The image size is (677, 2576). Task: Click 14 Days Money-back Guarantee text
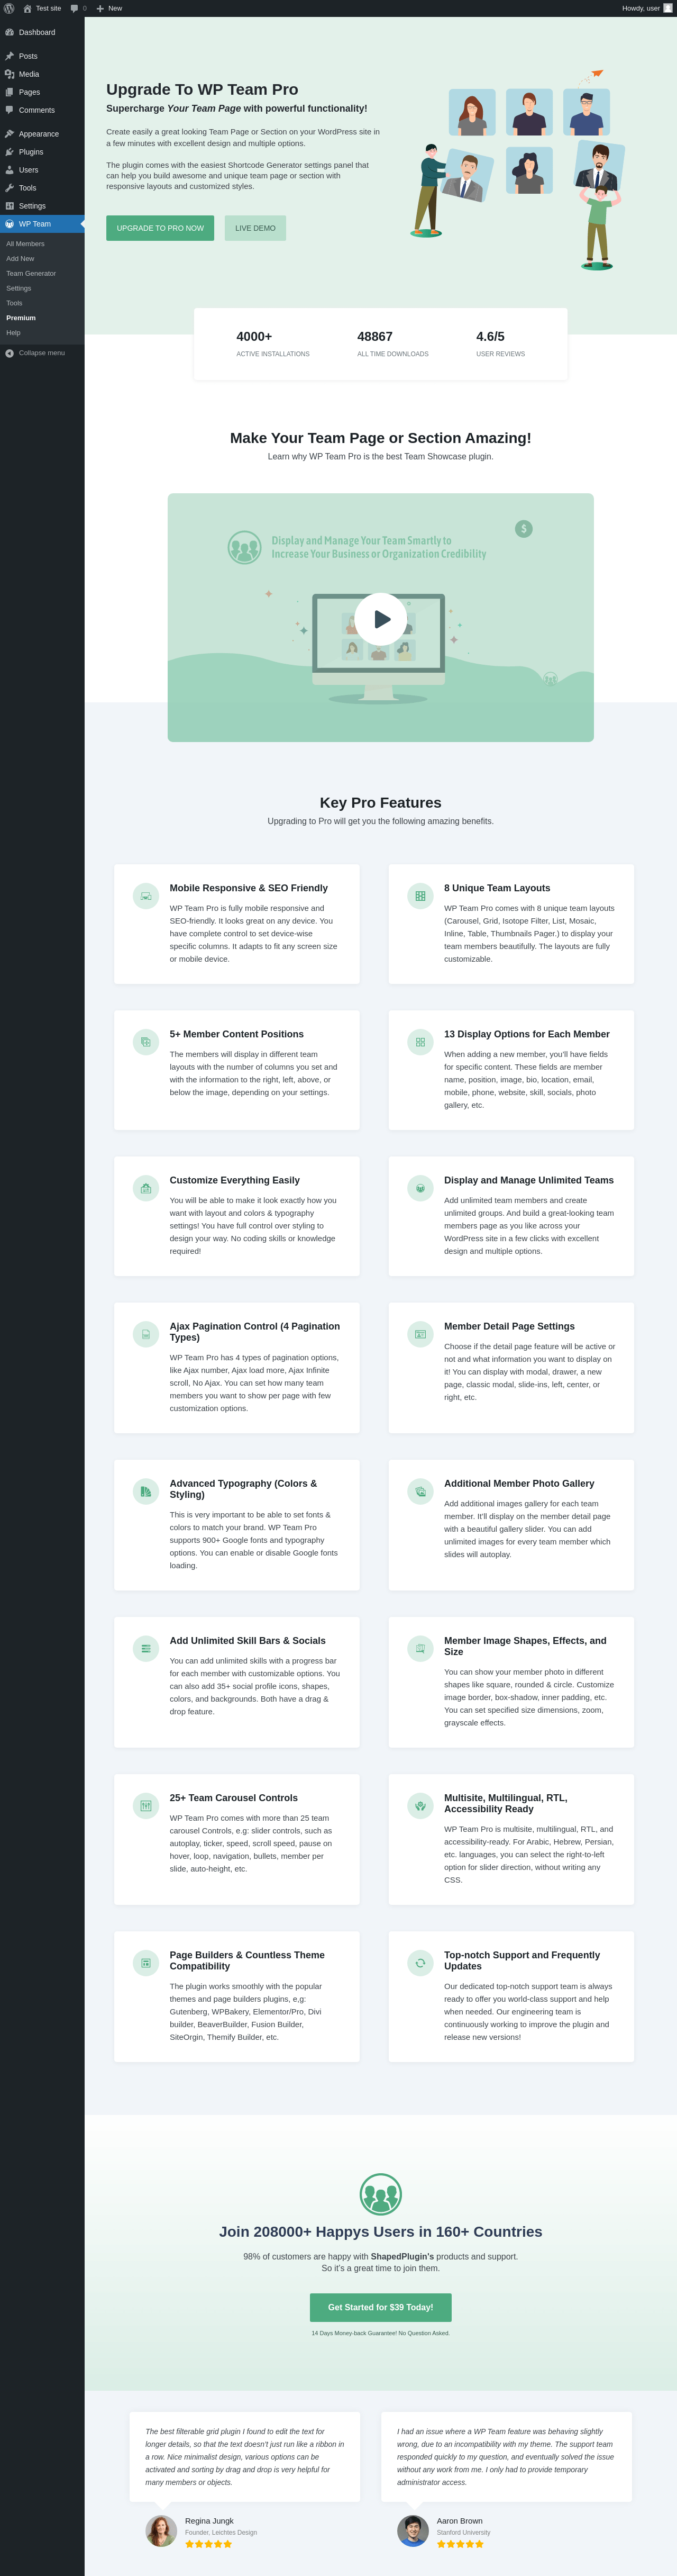381,2333
